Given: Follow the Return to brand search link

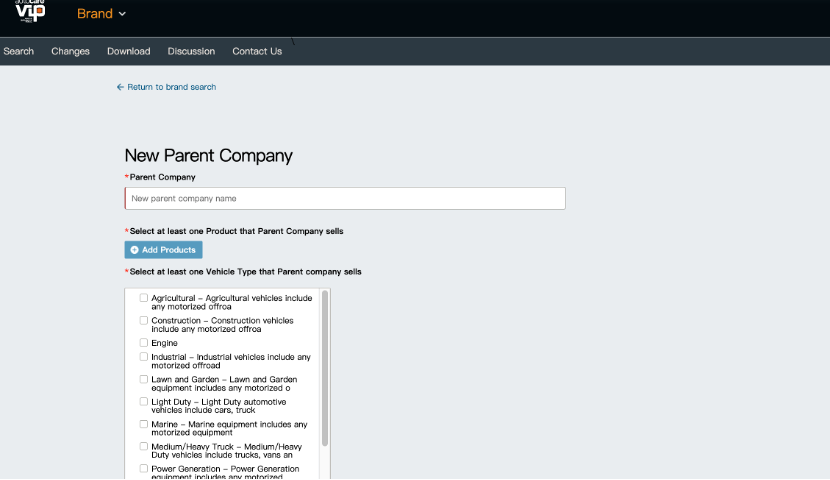Looking at the screenshot, I should 172,87.
